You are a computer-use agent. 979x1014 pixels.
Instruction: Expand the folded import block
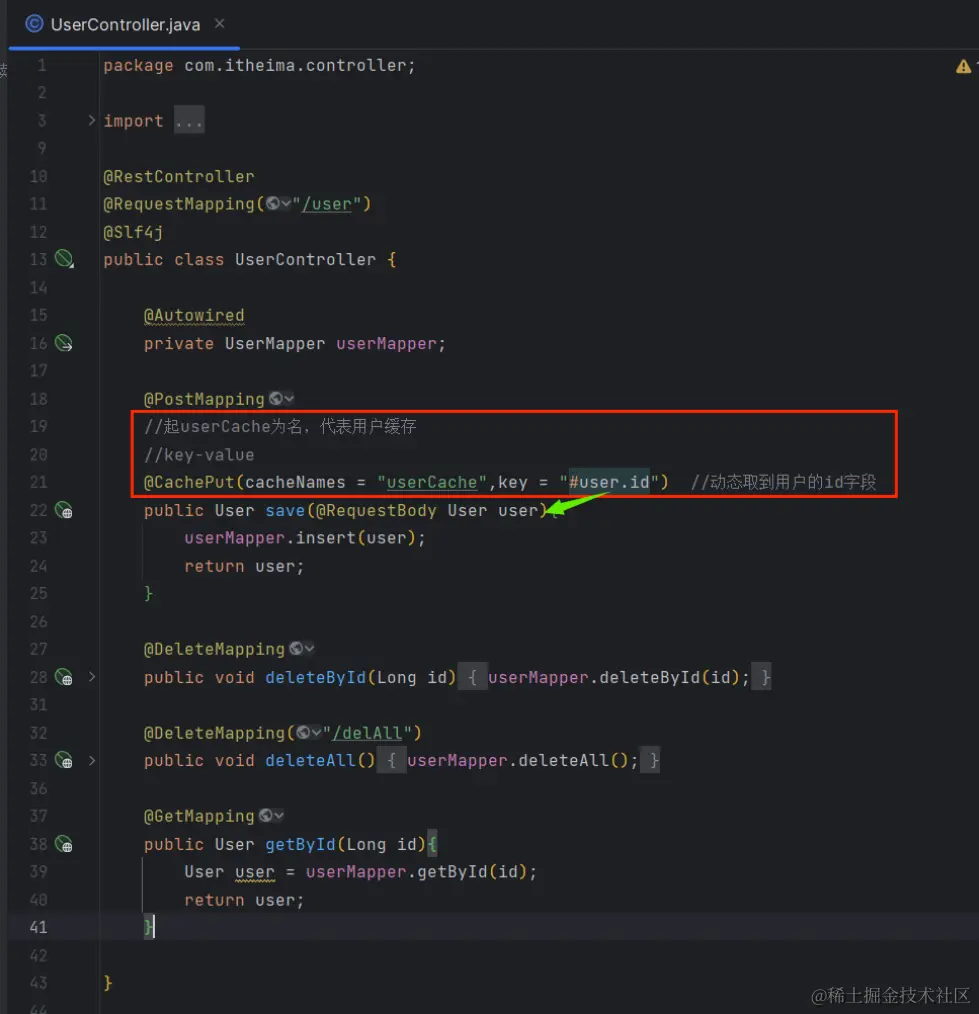pos(91,120)
